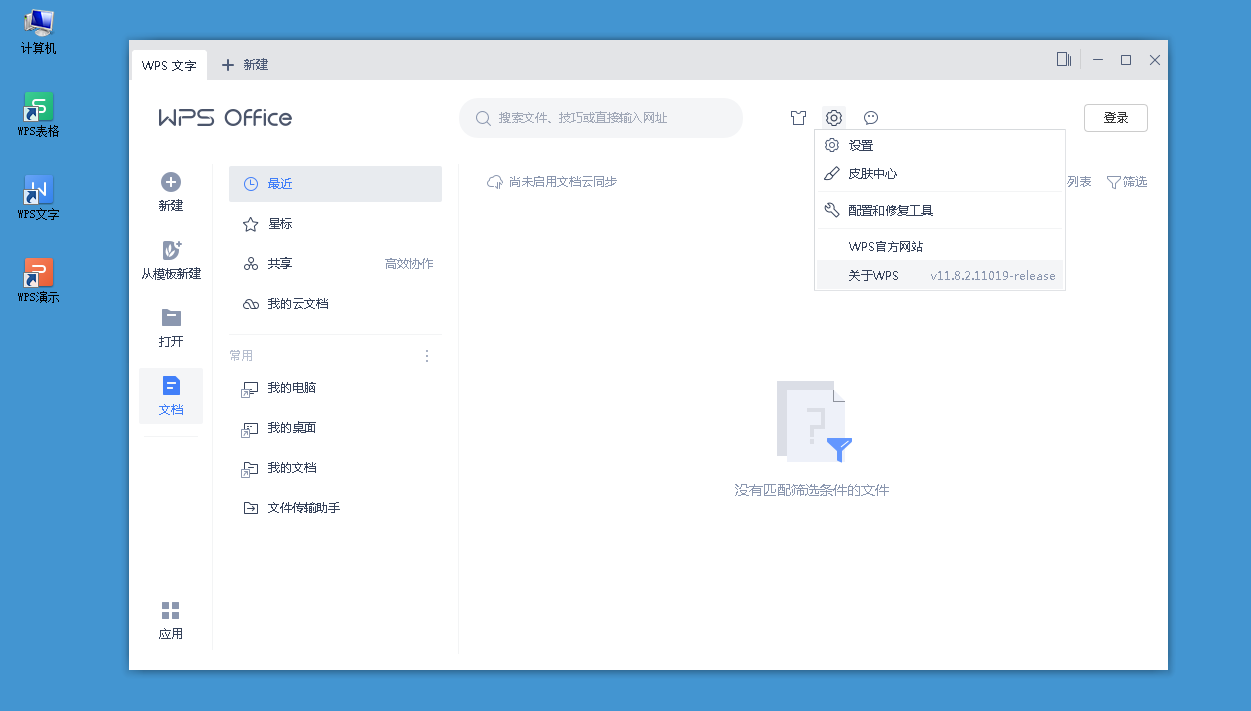
Task: Click the skin center shirt icon
Action: (798, 118)
